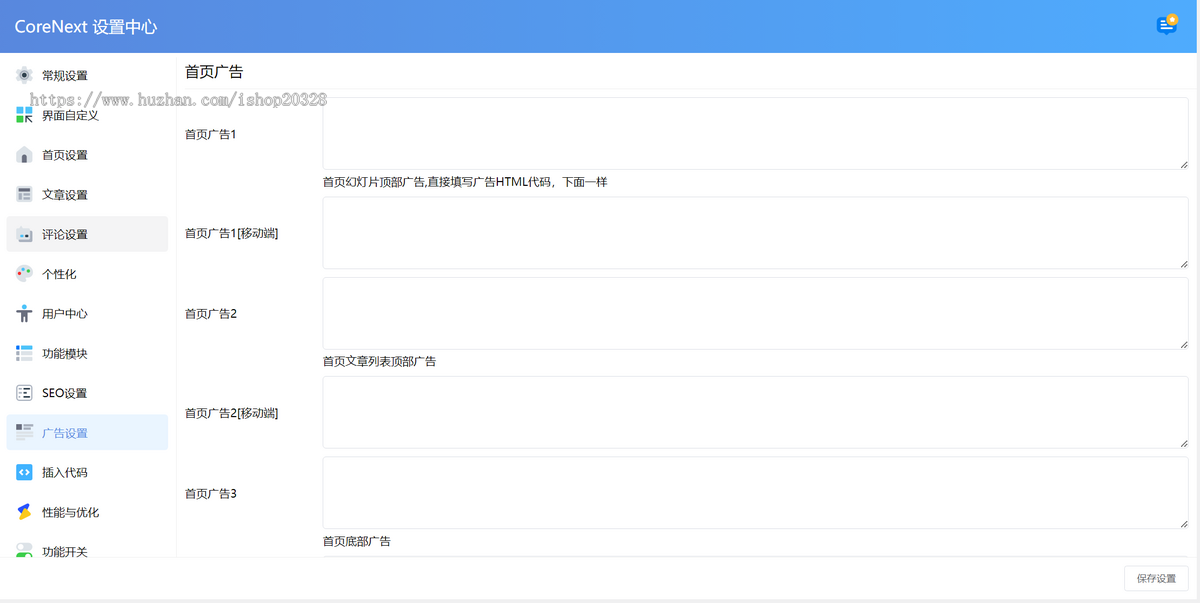The image size is (1200, 603).
Task: Click the 首页设置 house icon
Action: click(x=25, y=155)
